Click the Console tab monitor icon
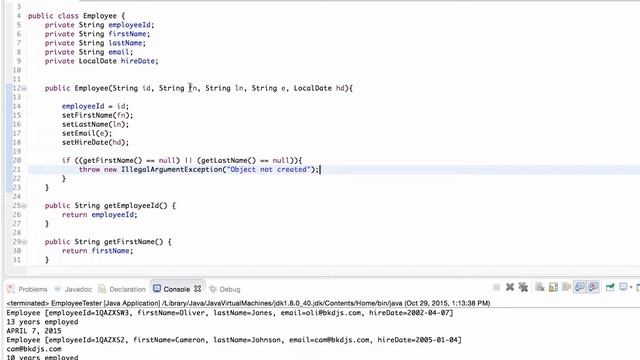The height and width of the screenshot is (360, 640). click(157, 289)
